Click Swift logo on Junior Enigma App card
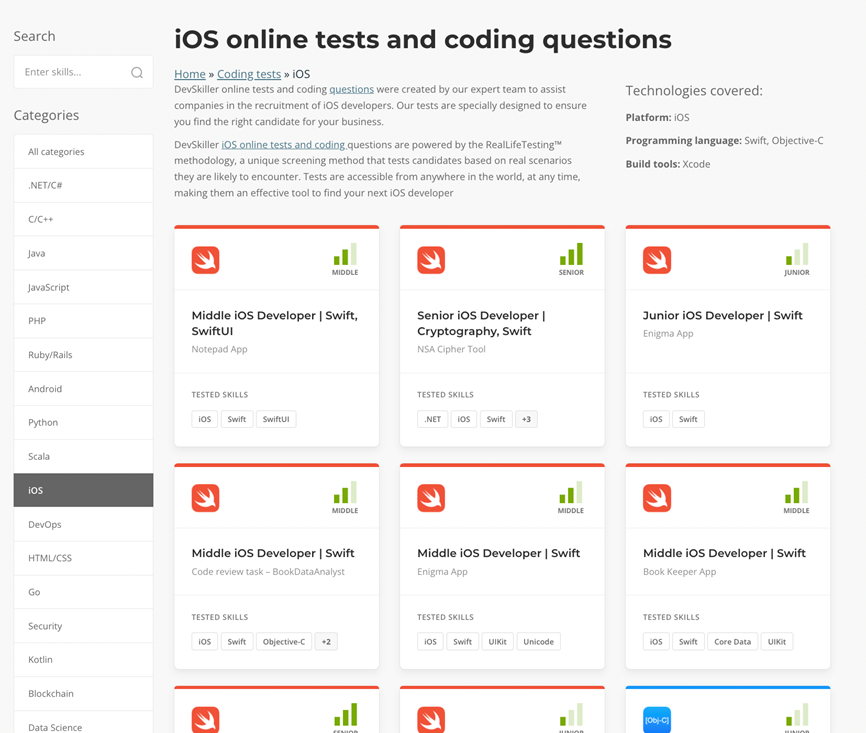Image resolution: width=866 pixels, height=733 pixels. pos(657,260)
